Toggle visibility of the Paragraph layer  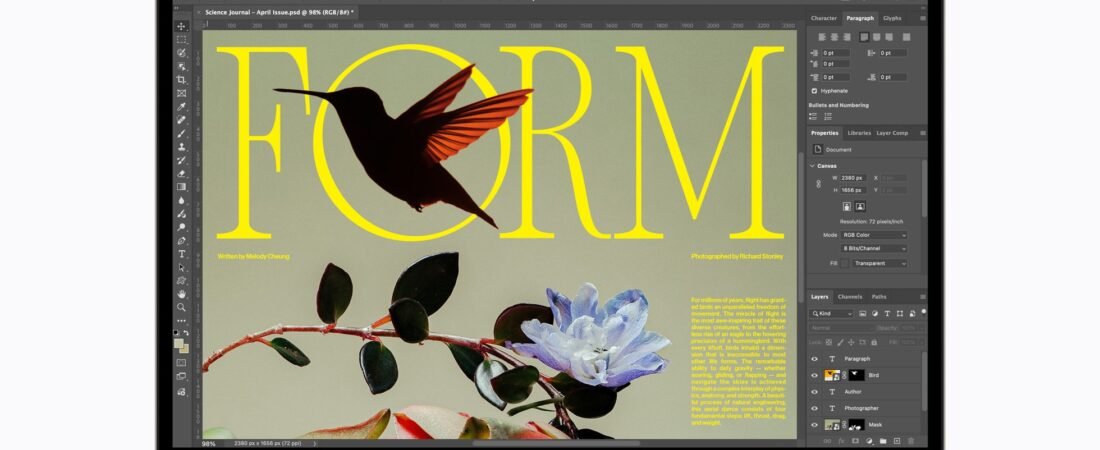(x=814, y=358)
